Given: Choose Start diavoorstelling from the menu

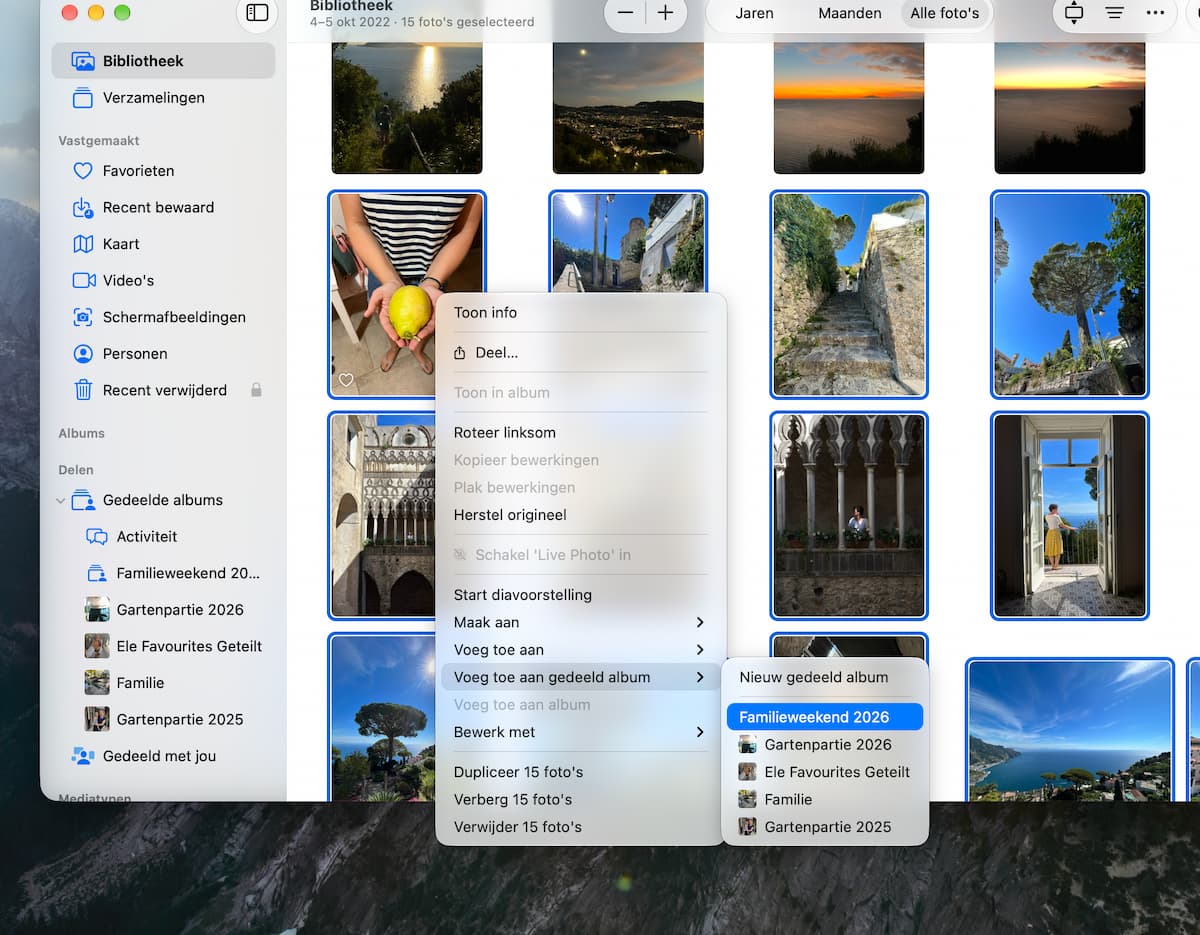Looking at the screenshot, I should point(580,595).
